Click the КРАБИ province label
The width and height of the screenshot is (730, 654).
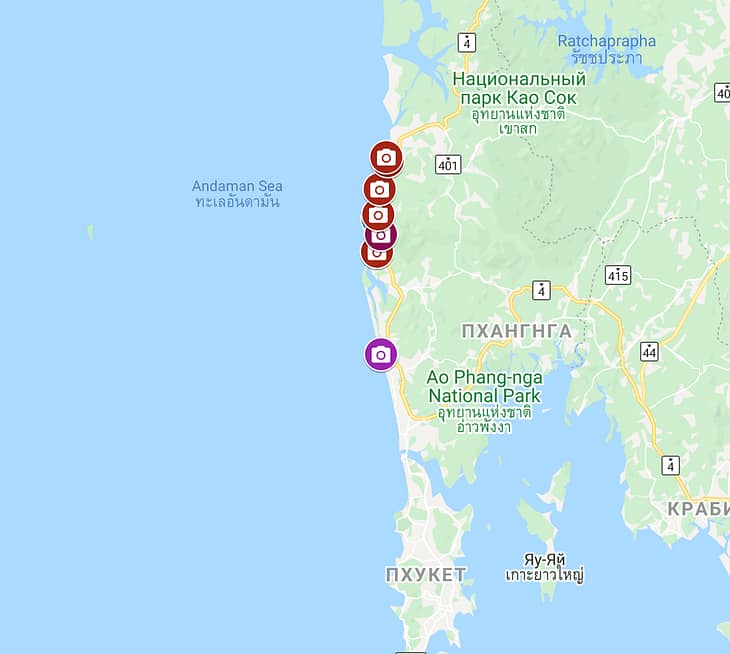698,509
